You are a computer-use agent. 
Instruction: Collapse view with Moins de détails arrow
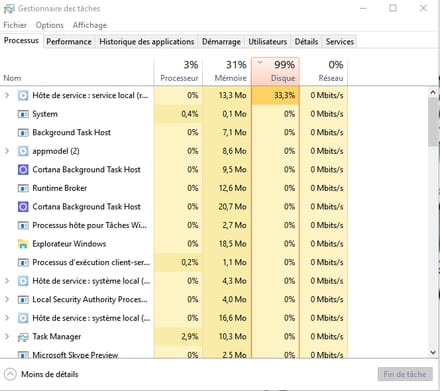[x=10, y=374]
